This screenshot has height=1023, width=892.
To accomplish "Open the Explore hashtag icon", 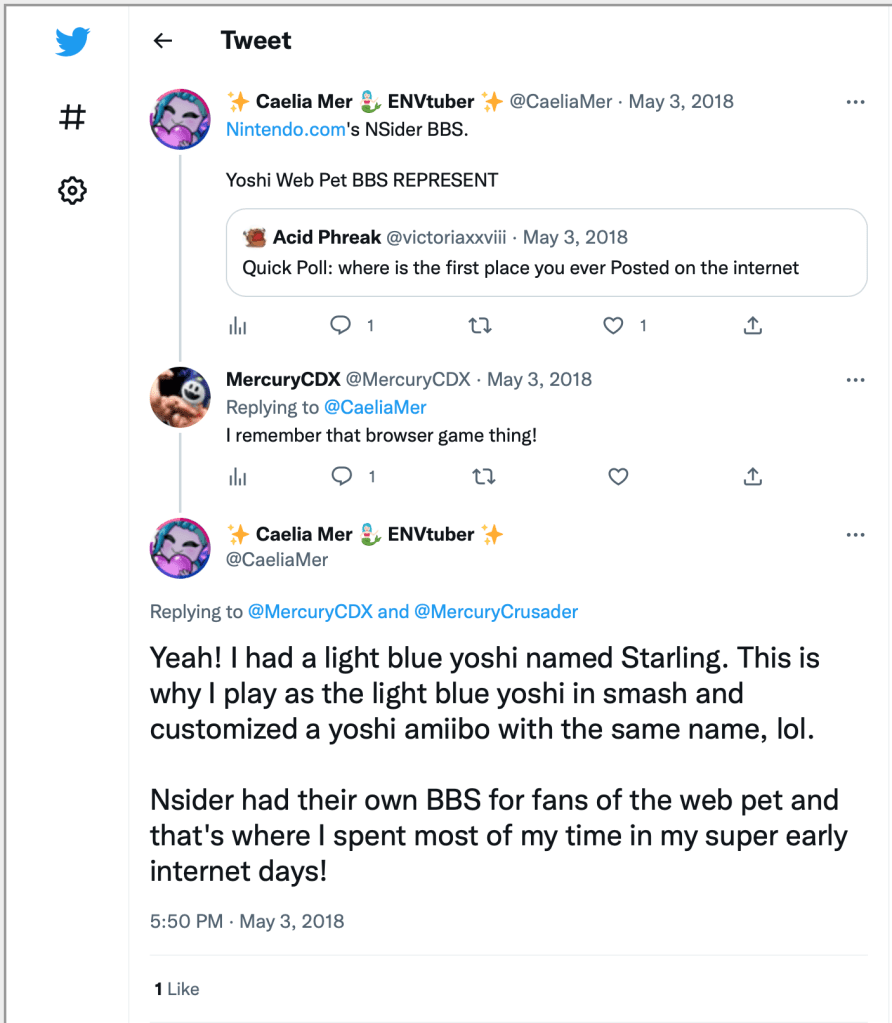I will pyautogui.click(x=72, y=117).
